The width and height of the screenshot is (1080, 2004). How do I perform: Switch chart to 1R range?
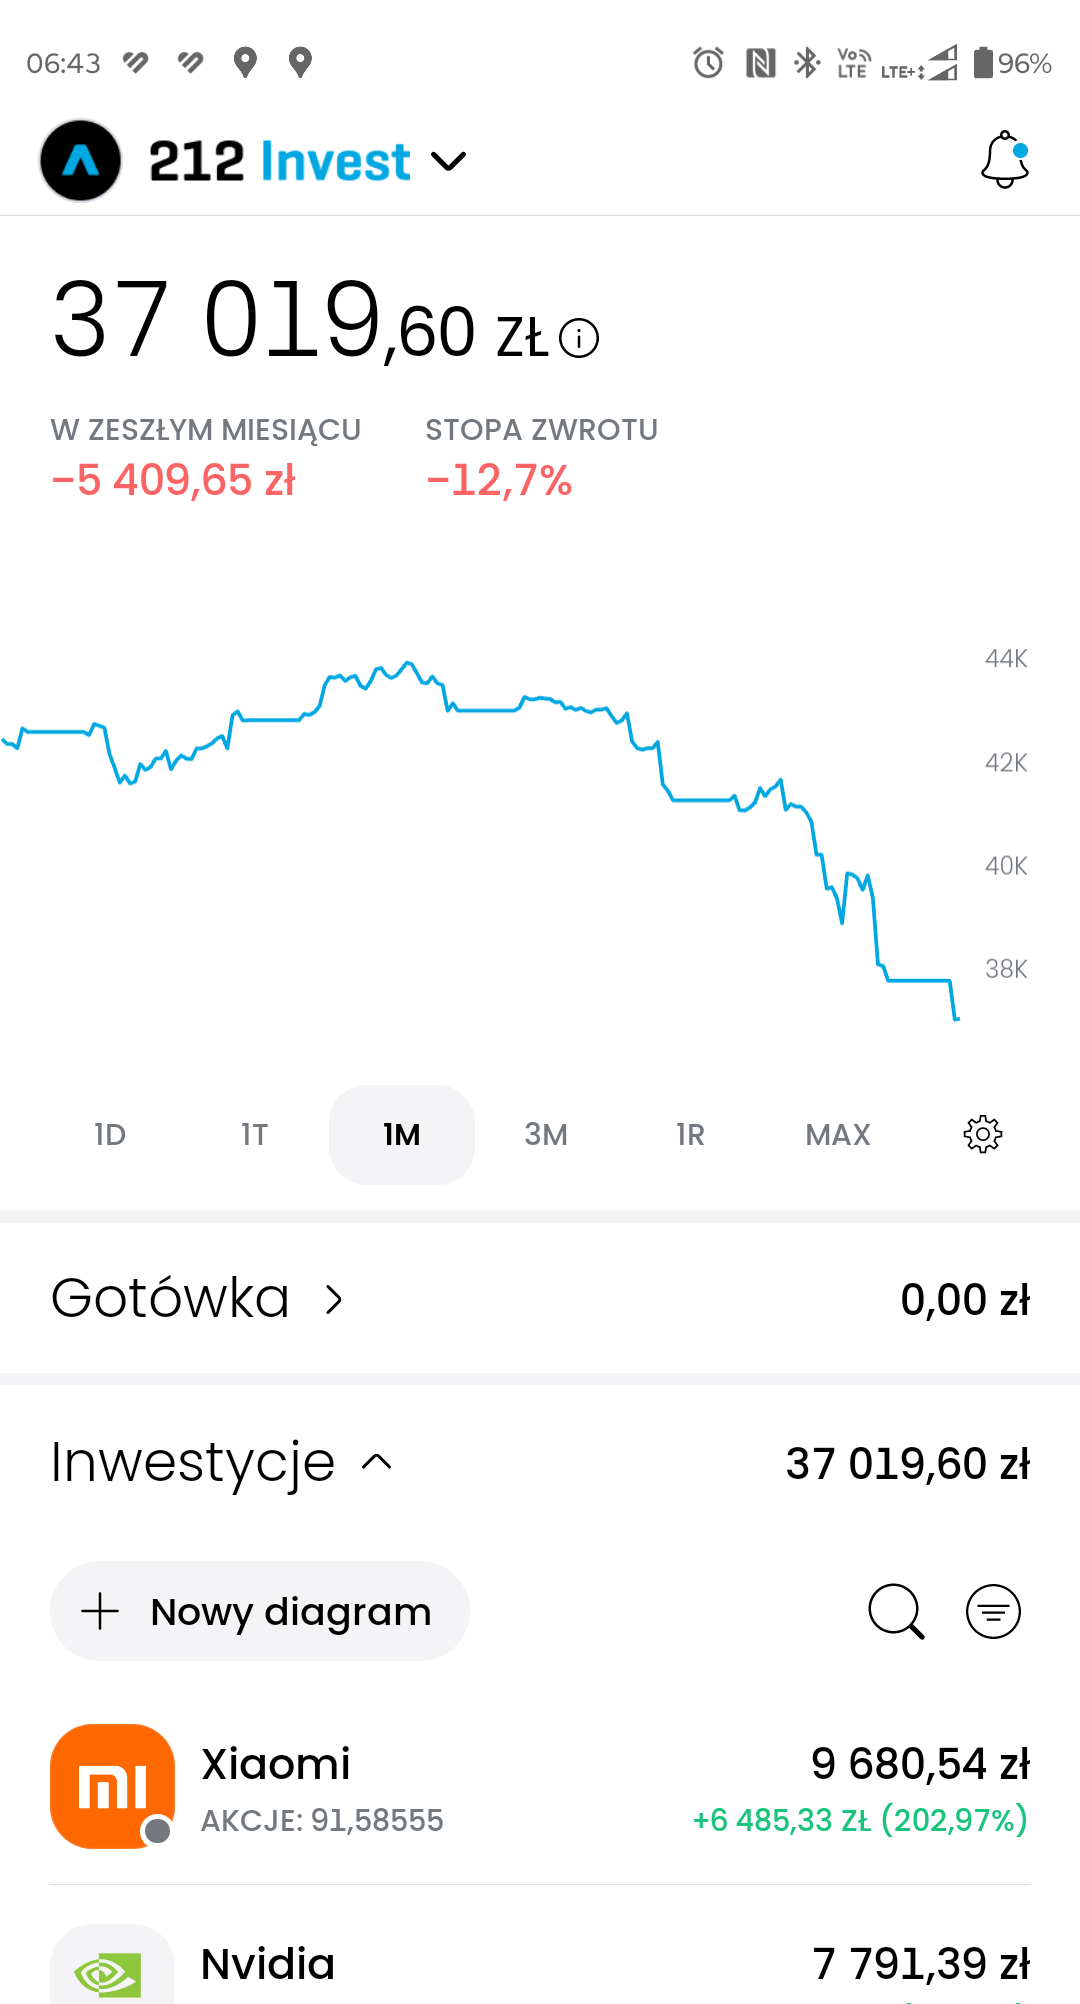(x=690, y=1134)
